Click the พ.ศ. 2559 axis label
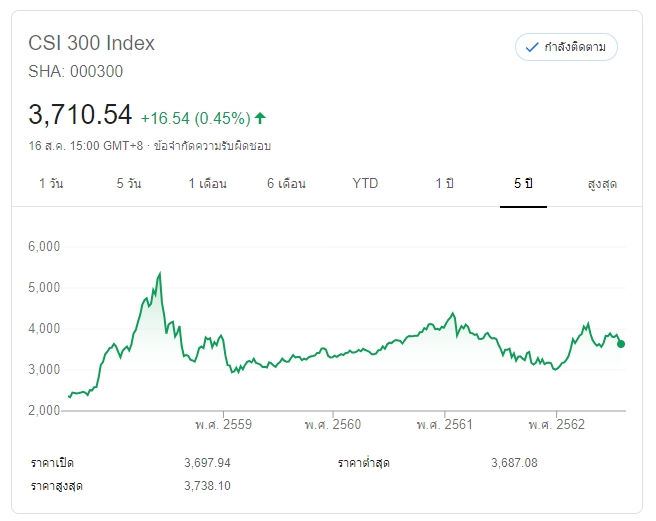This screenshot has height=521, width=656. pos(223,425)
